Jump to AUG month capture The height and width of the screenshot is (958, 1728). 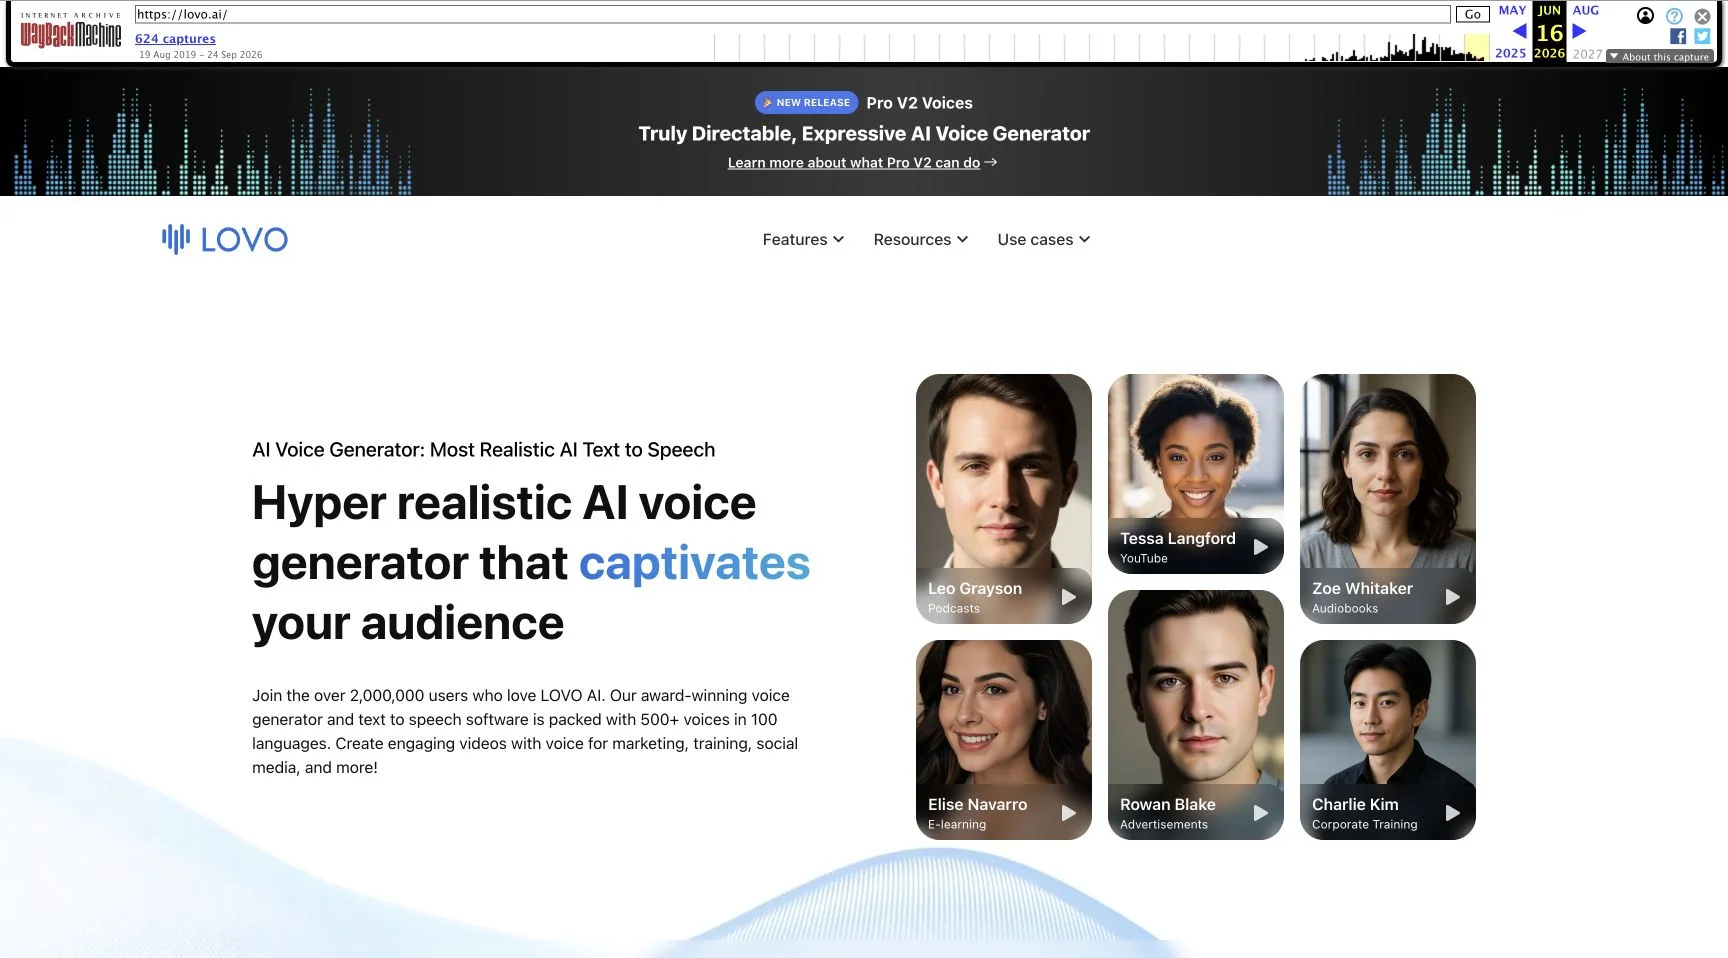[x=1586, y=10]
